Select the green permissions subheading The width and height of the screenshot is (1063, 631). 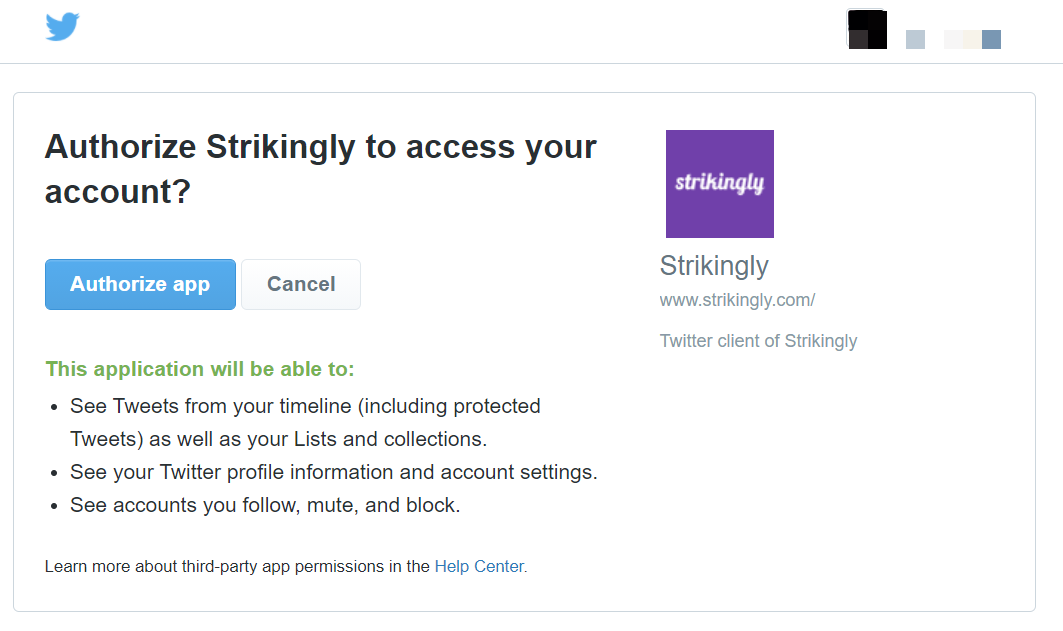pyautogui.click(x=200, y=369)
